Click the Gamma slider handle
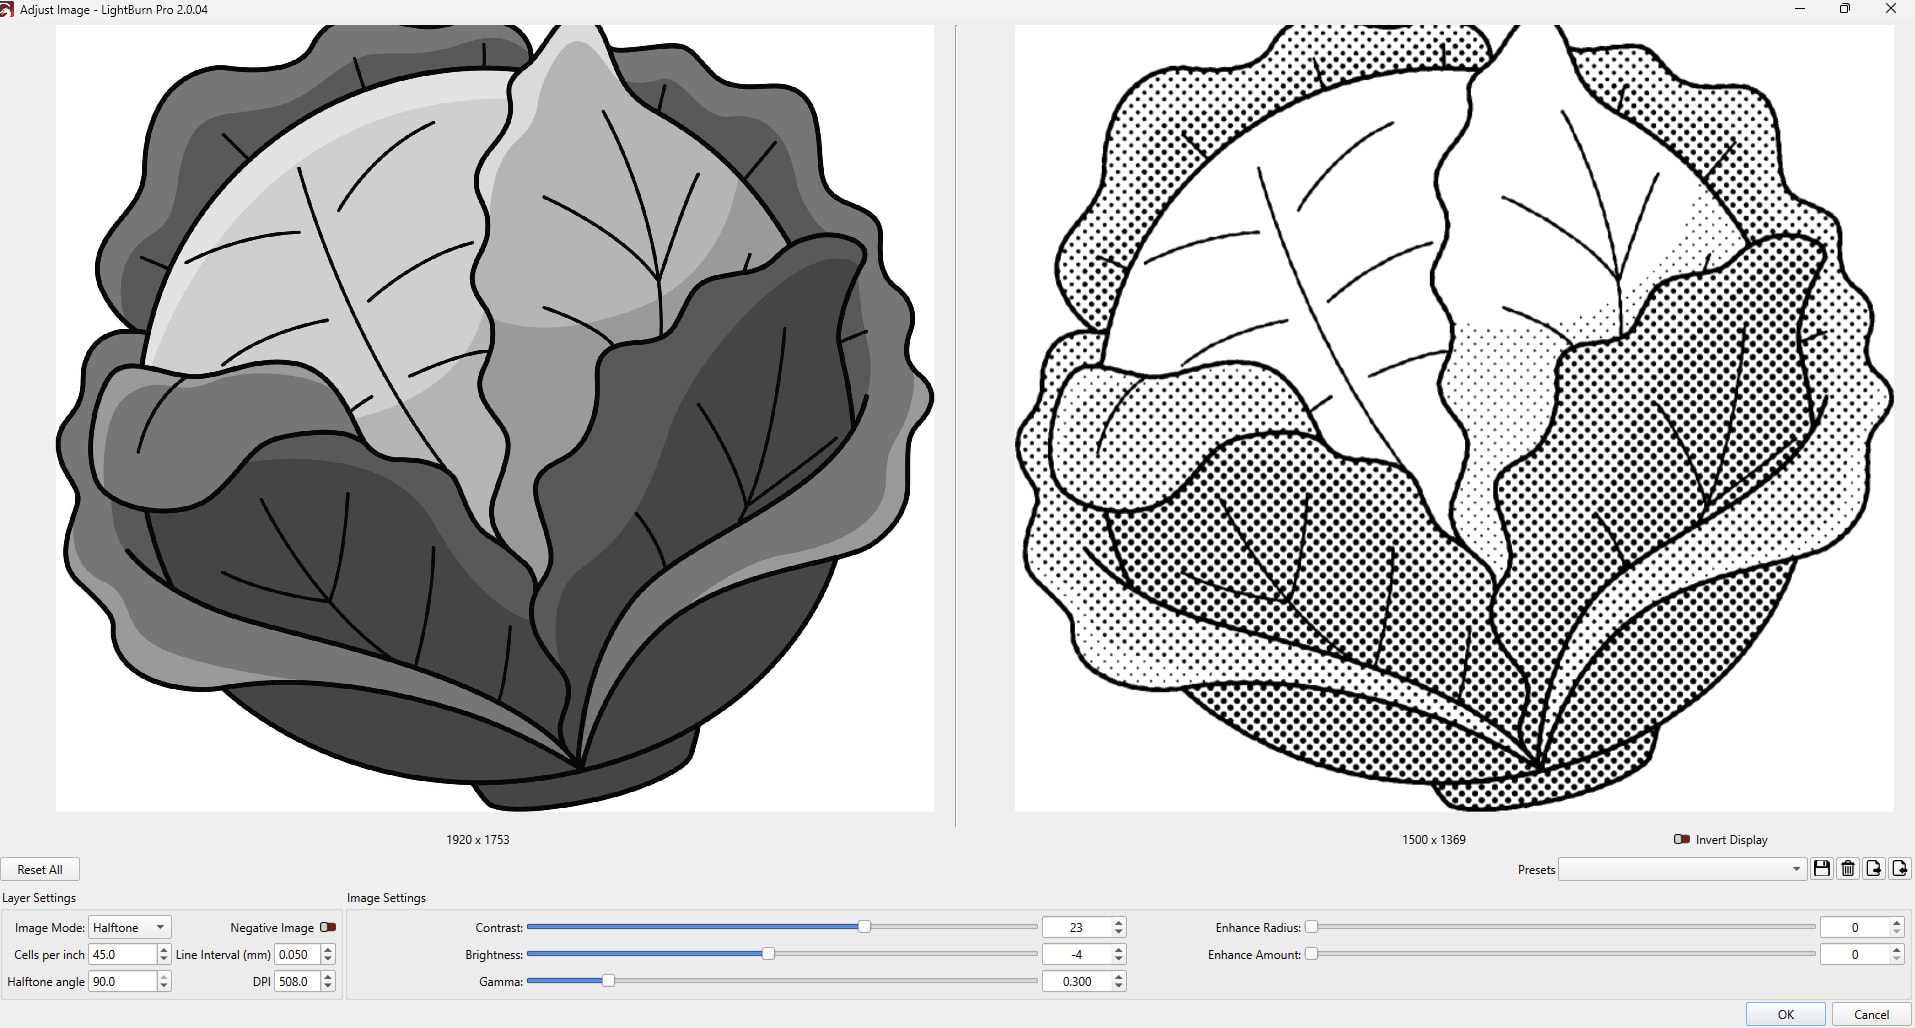Image resolution: width=1915 pixels, height=1028 pixels. click(x=608, y=981)
